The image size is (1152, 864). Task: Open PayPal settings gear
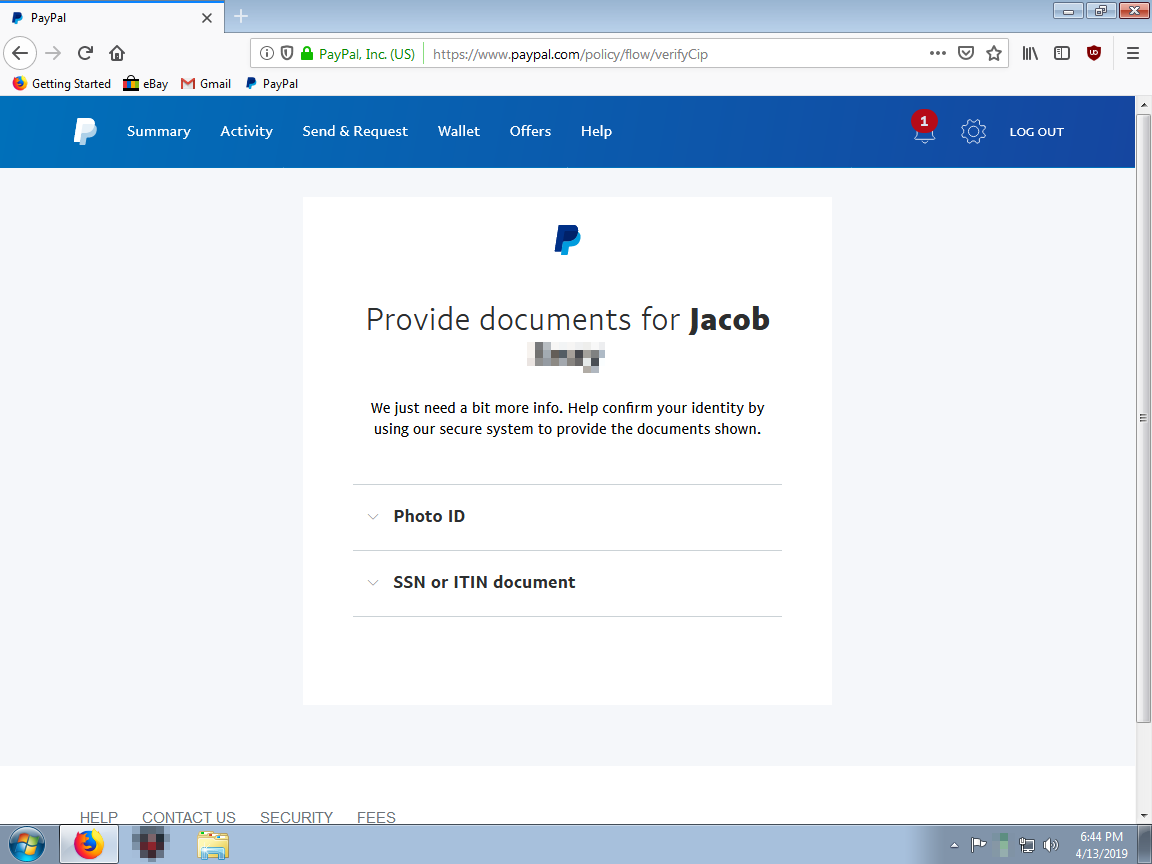click(973, 132)
